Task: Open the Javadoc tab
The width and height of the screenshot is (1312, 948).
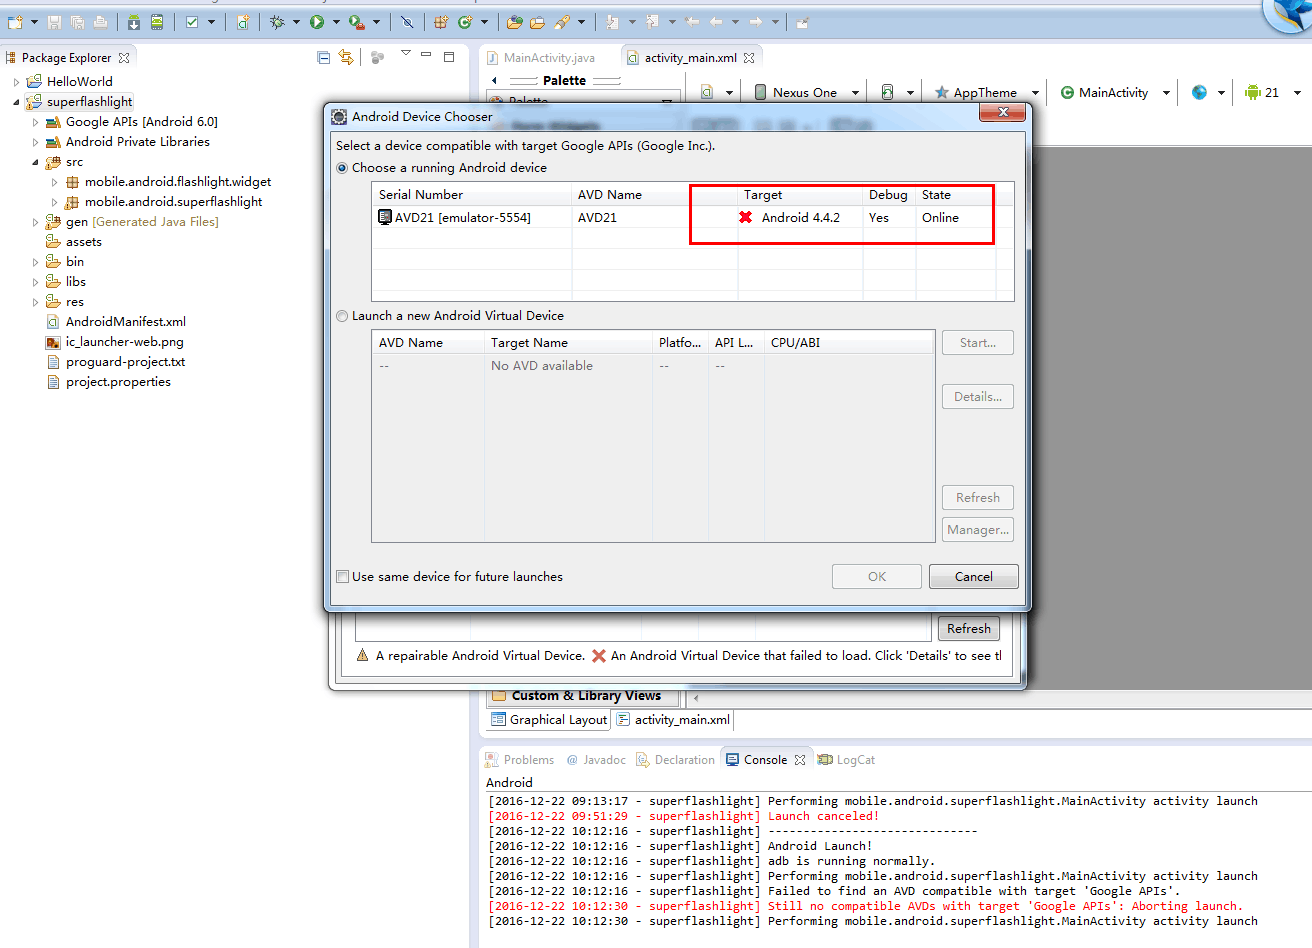Action: [596, 760]
